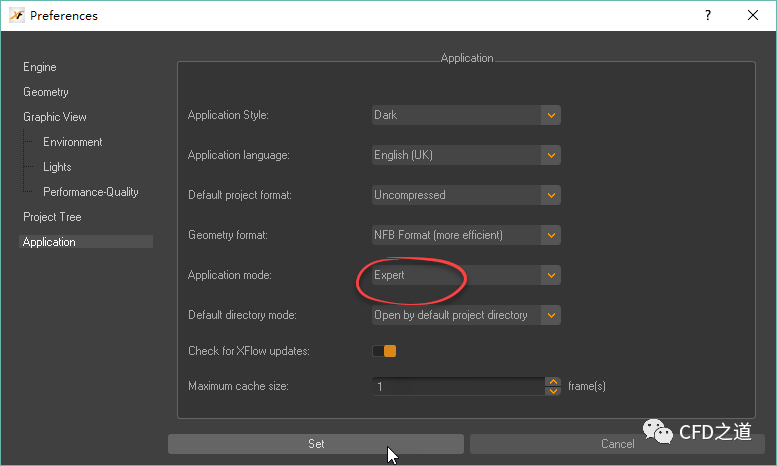
Task: Click the help question mark button
Action: click(708, 16)
